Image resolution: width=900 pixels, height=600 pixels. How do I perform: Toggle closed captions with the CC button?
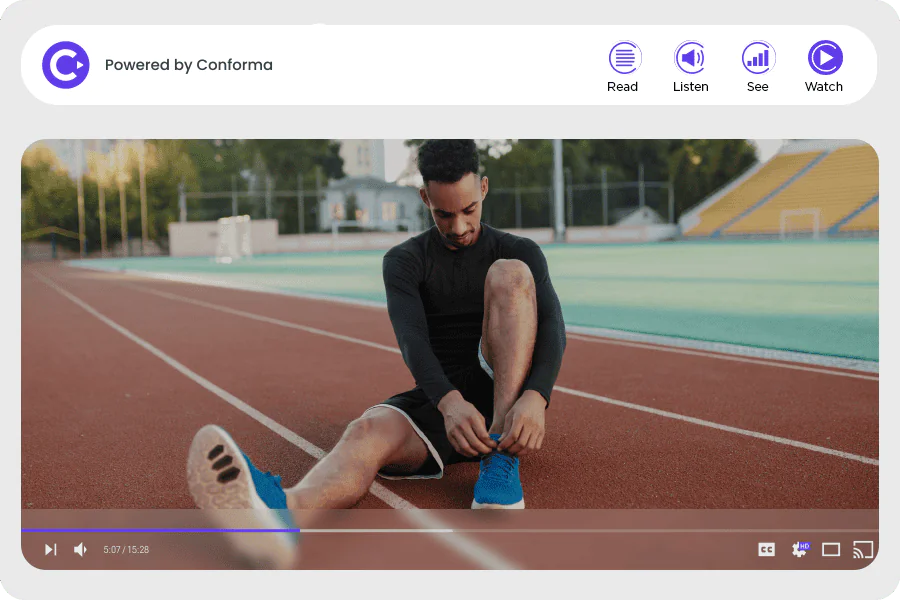tap(766, 549)
